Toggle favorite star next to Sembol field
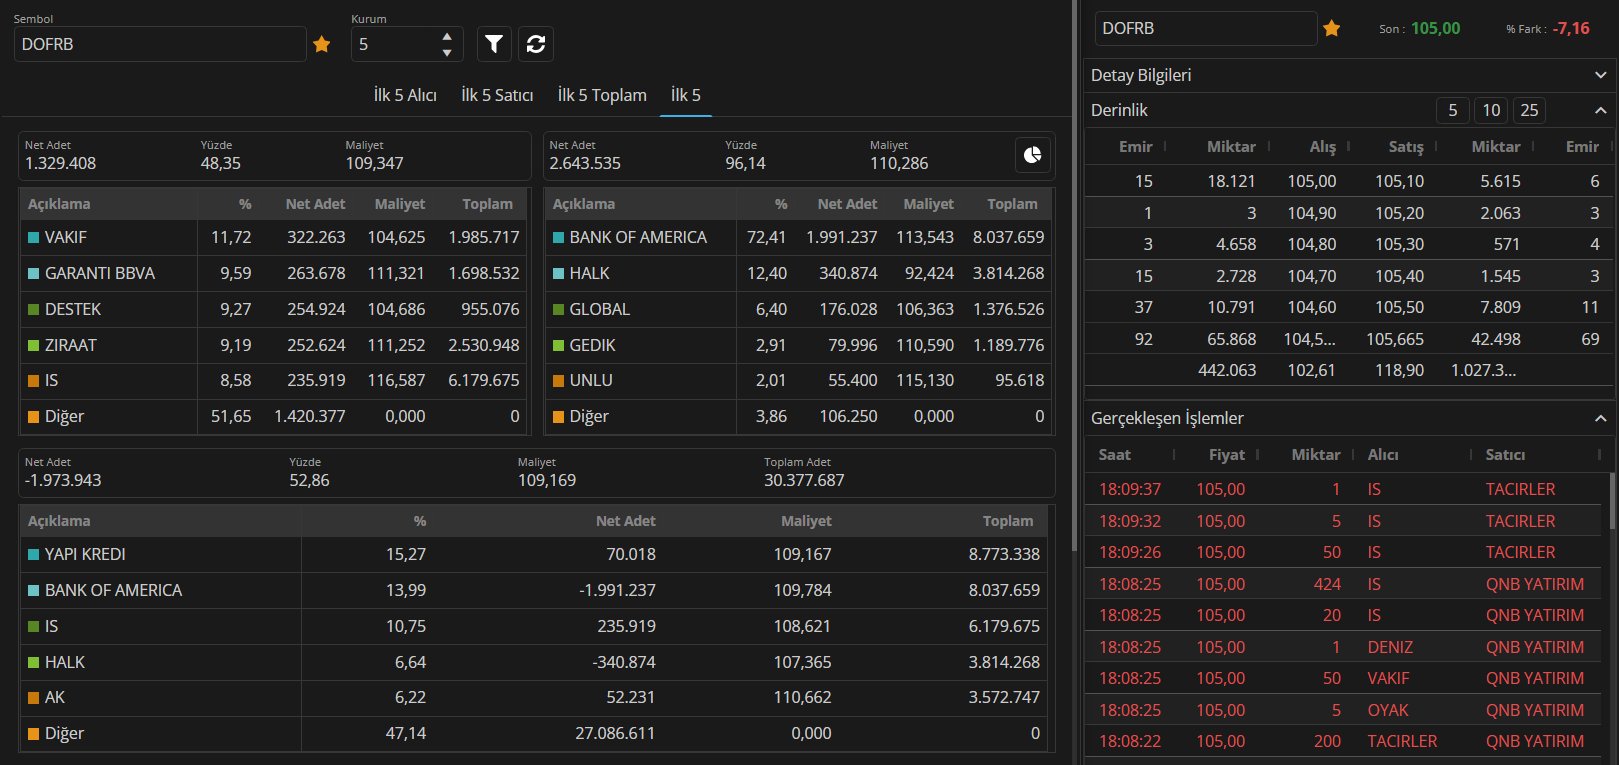This screenshot has height=765, width=1619. pyautogui.click(x=322, y=44)
